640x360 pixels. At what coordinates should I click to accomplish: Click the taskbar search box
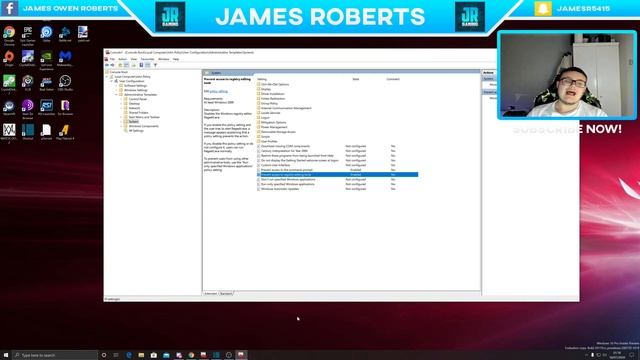(x=55, y=355)
